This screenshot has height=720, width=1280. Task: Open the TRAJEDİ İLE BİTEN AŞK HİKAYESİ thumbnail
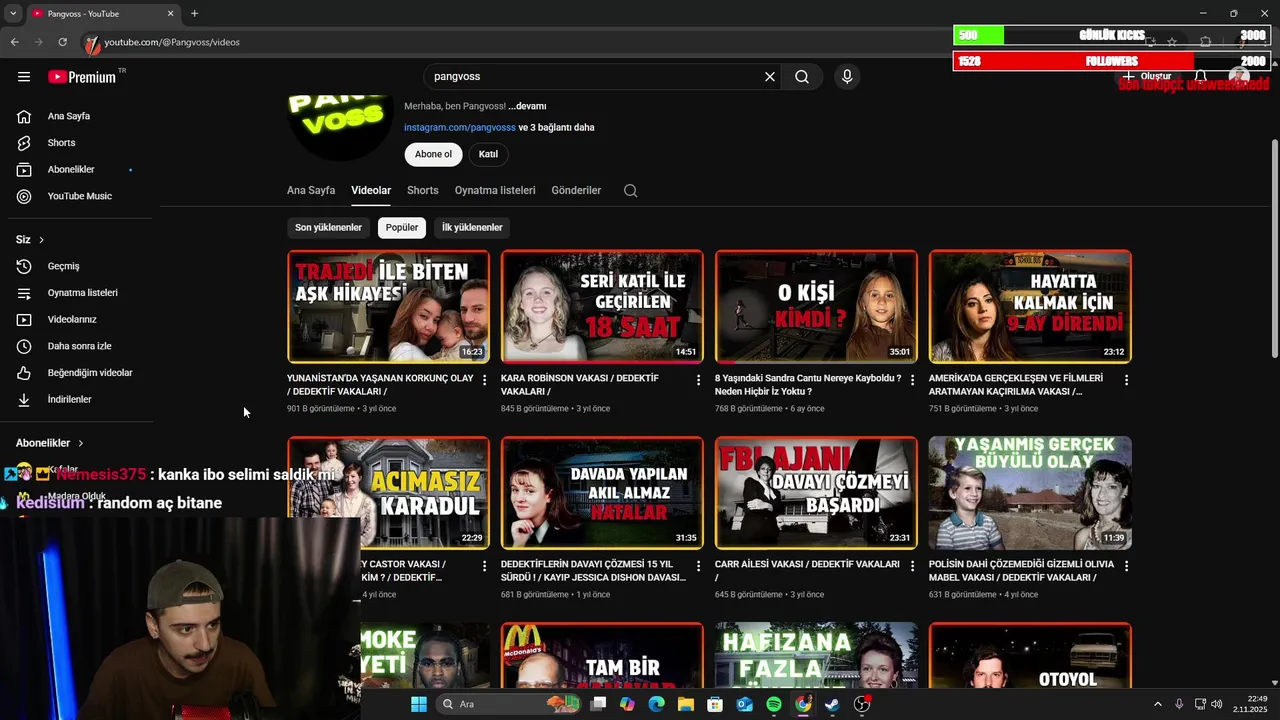tap(388, 306)
